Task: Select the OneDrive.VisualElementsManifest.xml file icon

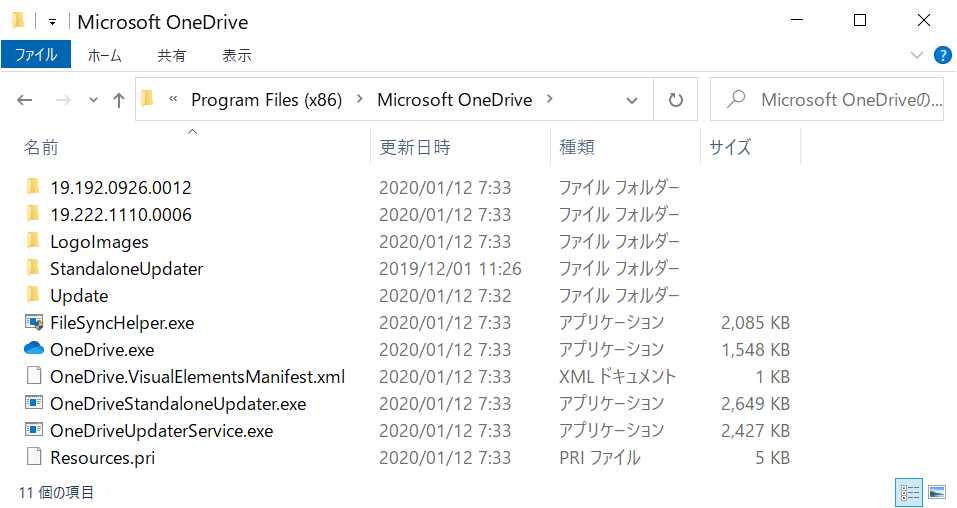Action: click(34, 376)
